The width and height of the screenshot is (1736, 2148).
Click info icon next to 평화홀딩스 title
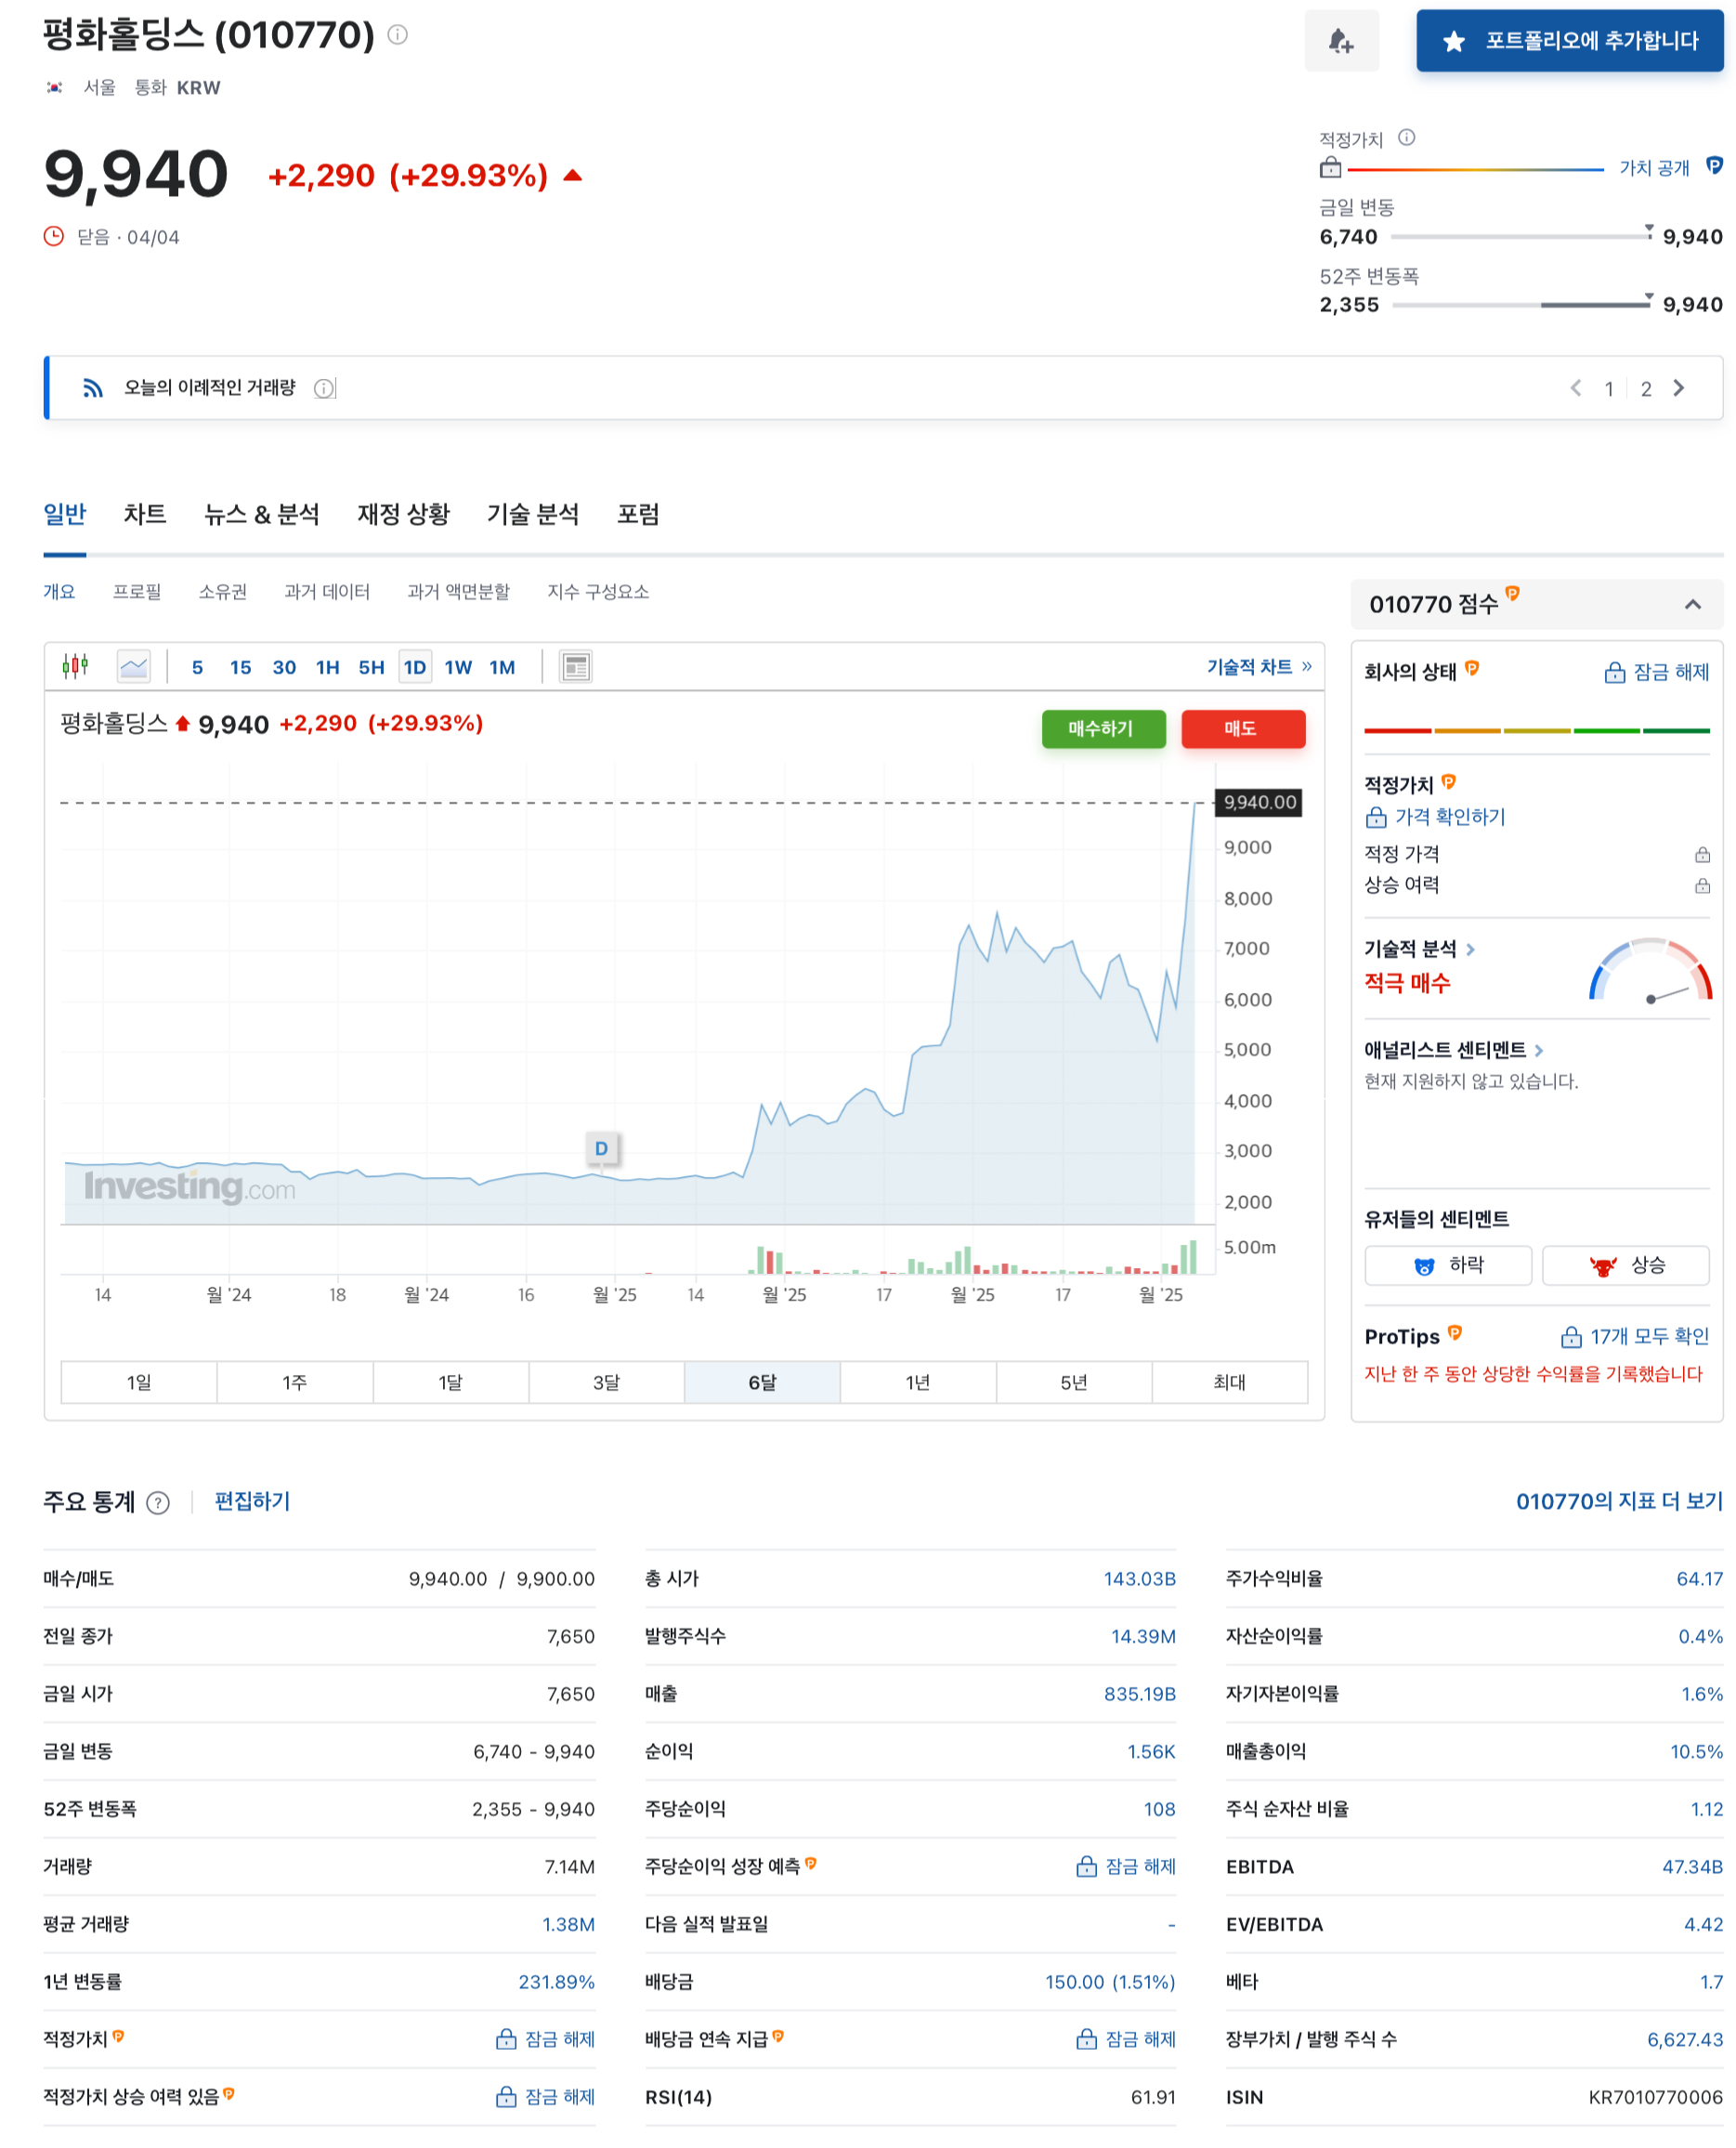coord(397,35)
